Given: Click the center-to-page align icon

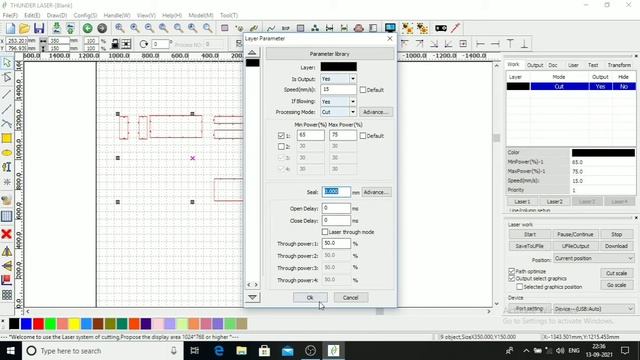Looking at the screenshot, I should point(463,44).
